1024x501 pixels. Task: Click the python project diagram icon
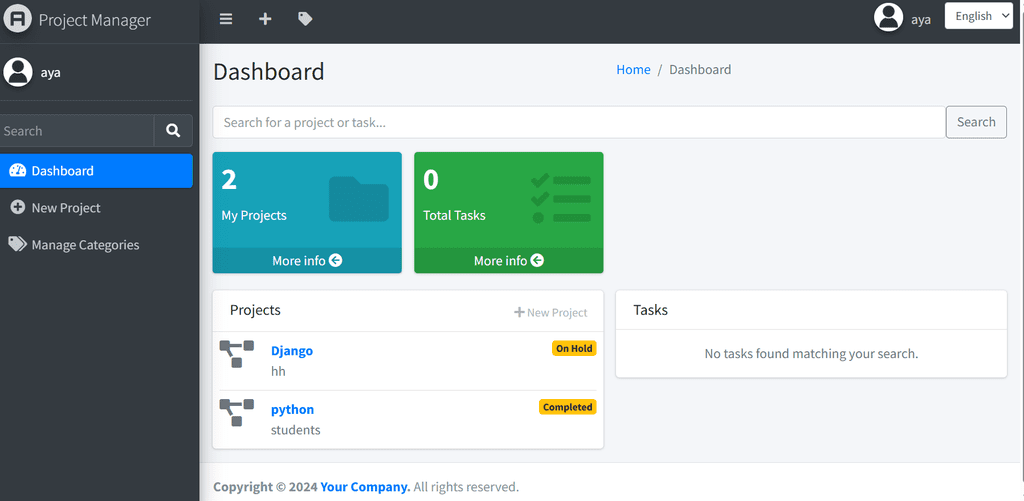tap(237, 412)
